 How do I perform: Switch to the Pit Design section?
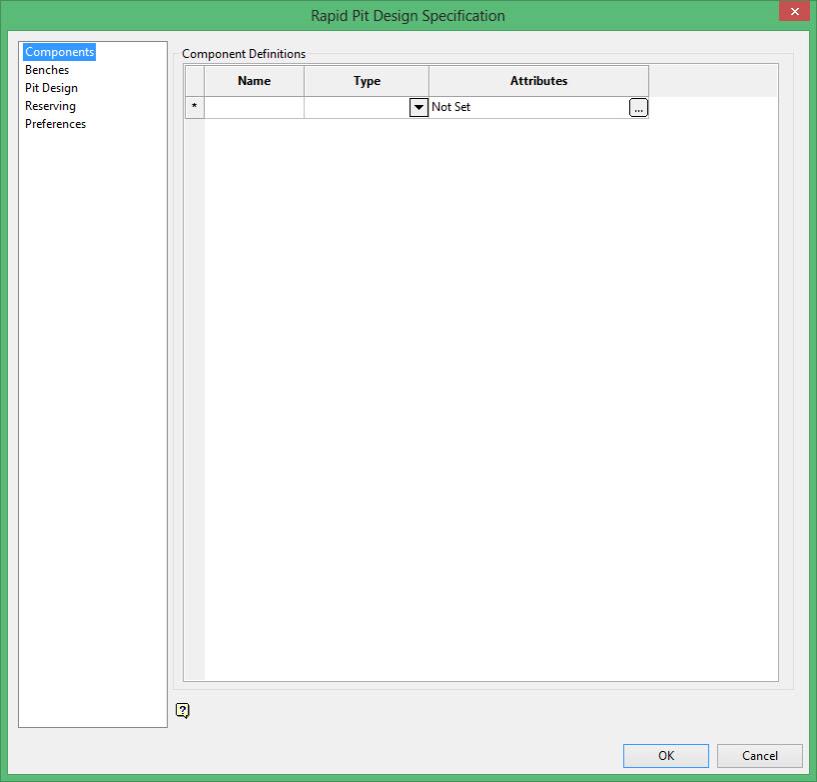coord(51,88)
